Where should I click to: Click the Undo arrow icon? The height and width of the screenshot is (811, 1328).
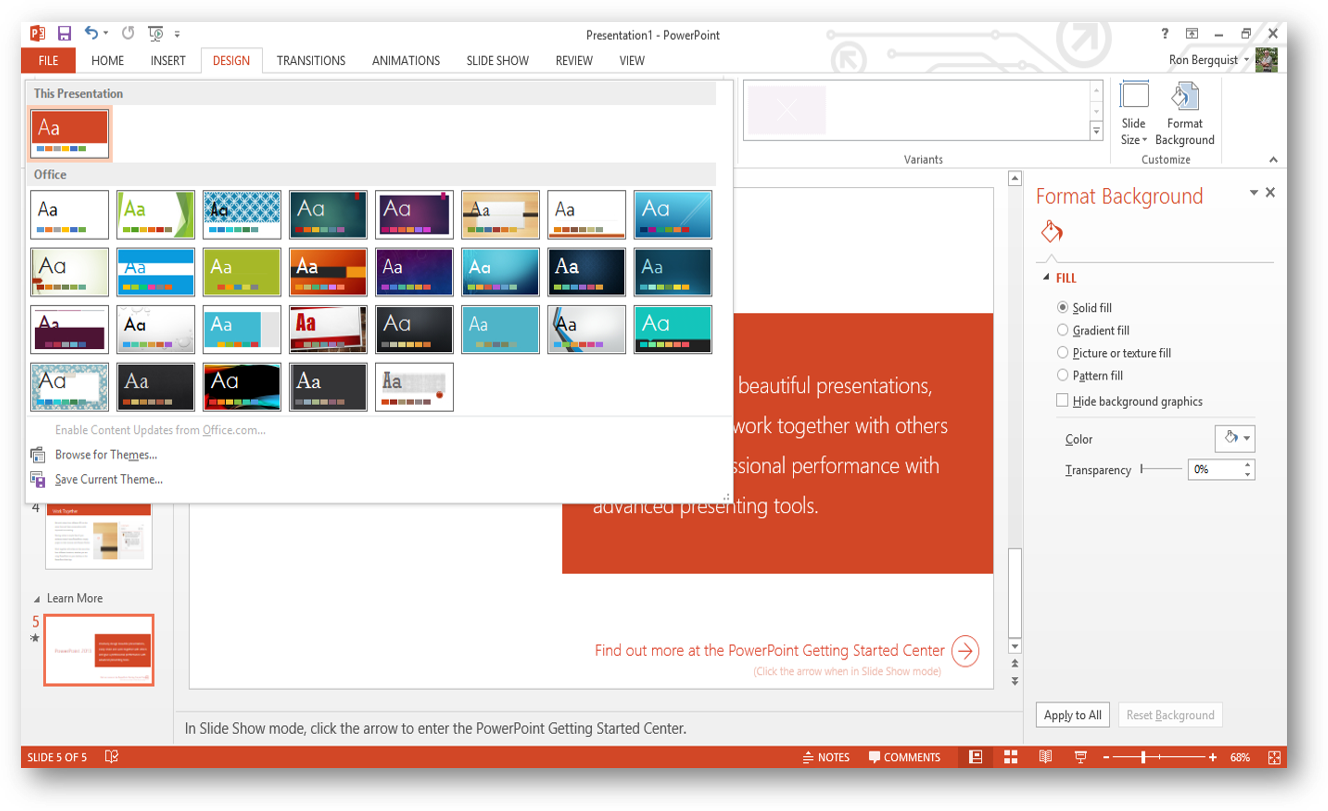point(91,34)
